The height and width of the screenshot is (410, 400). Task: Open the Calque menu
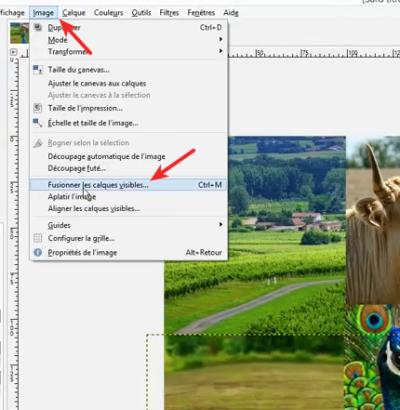click(74, 13)
